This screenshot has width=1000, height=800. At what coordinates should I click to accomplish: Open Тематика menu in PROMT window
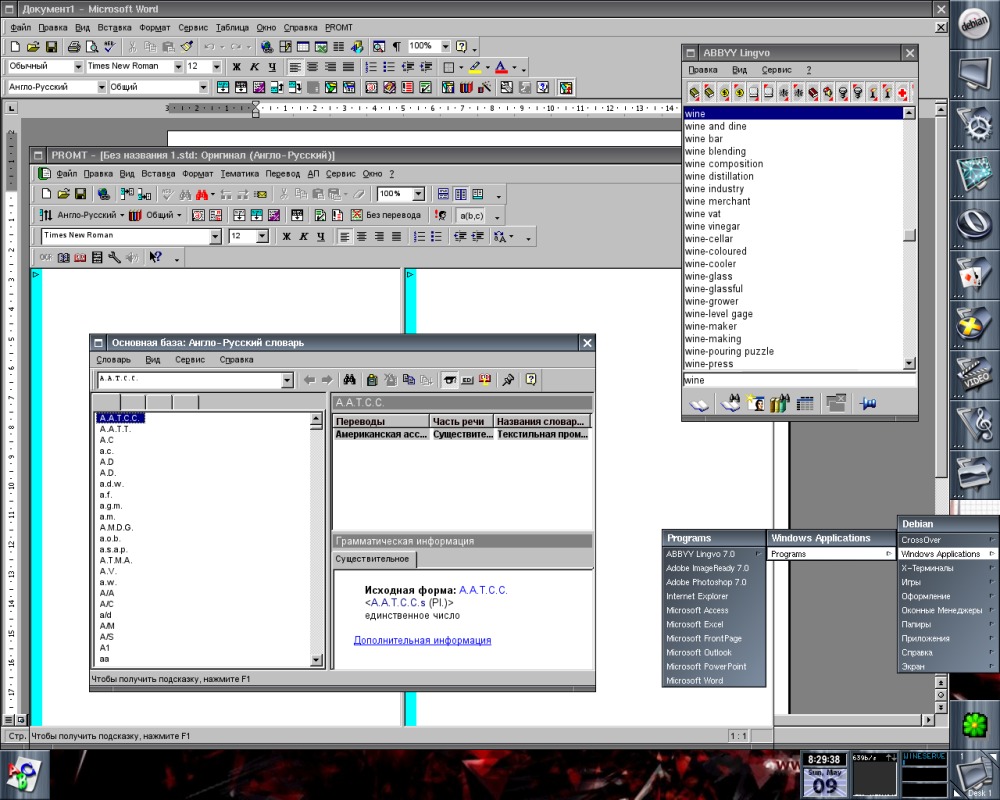(240, 174)
